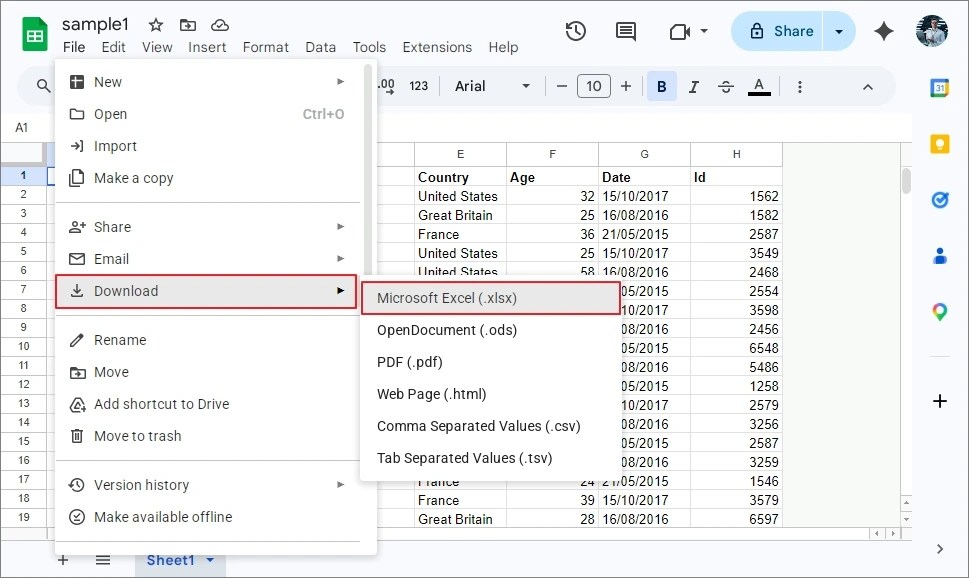
Task: Open Google Tasks in the side panel
Action: [x=939, y=200]
